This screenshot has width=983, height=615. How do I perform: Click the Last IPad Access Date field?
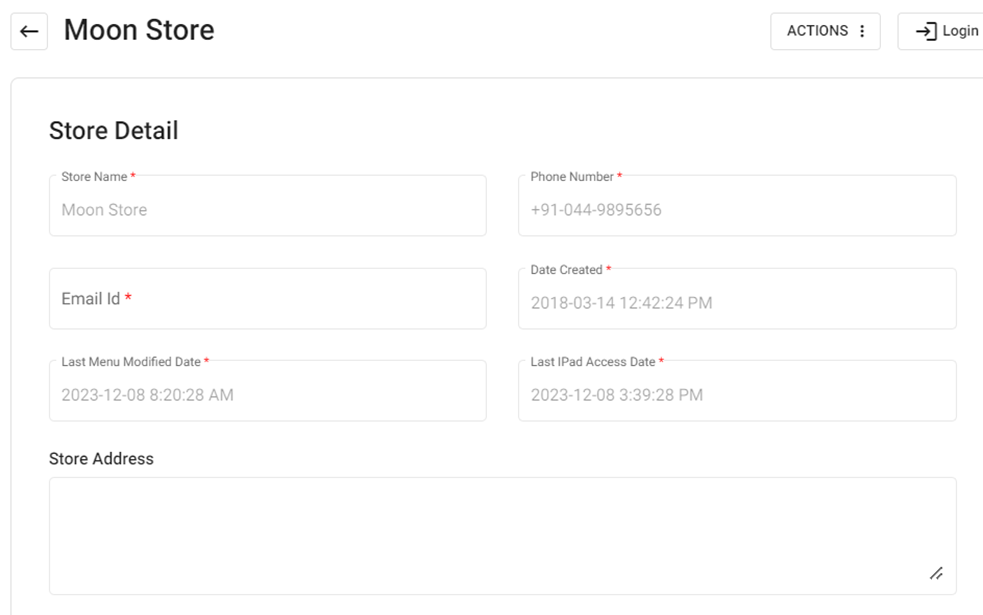pyautogui.click(x=736, y=395)
